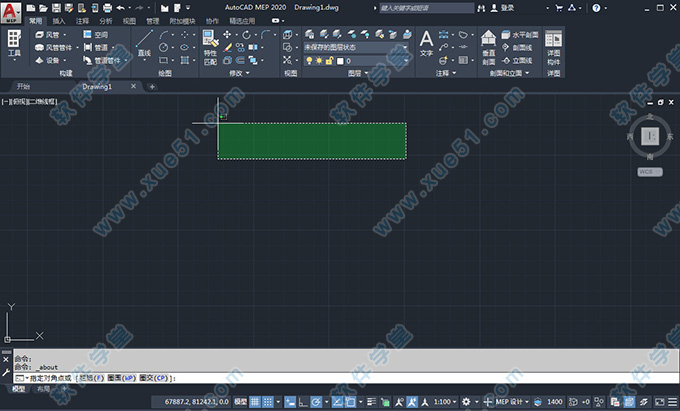The height and width of the screenshot is (411, 680).
Task: Select the 风管管件 duct fitting tool
Action: click(x=53, y=48)
